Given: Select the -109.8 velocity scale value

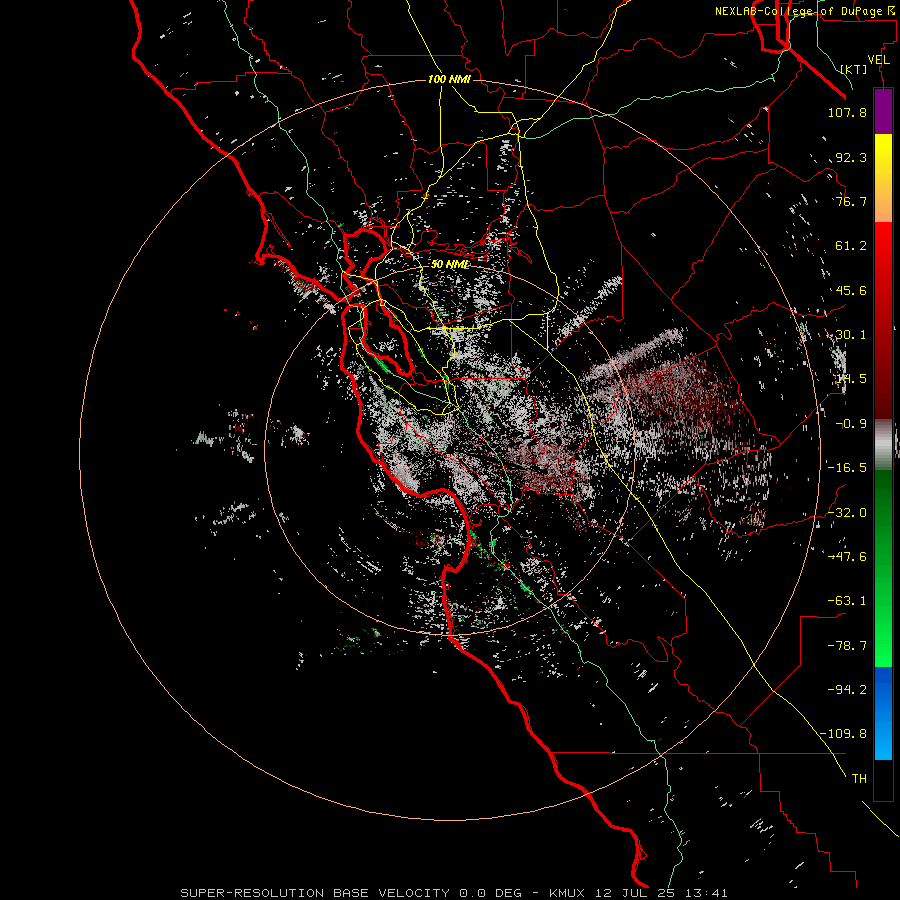Looking at the screenshot, I should coord(843,734).
